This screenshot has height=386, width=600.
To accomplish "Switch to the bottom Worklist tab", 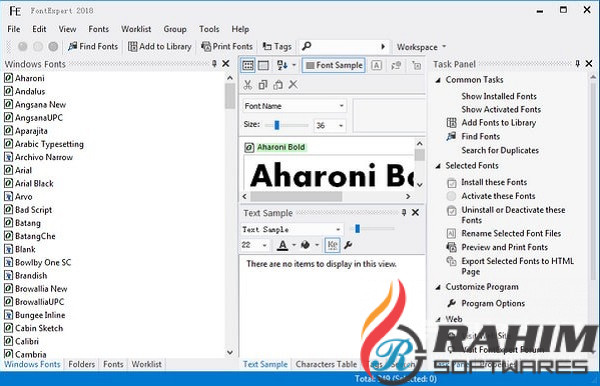I will (x=147, y=364).
